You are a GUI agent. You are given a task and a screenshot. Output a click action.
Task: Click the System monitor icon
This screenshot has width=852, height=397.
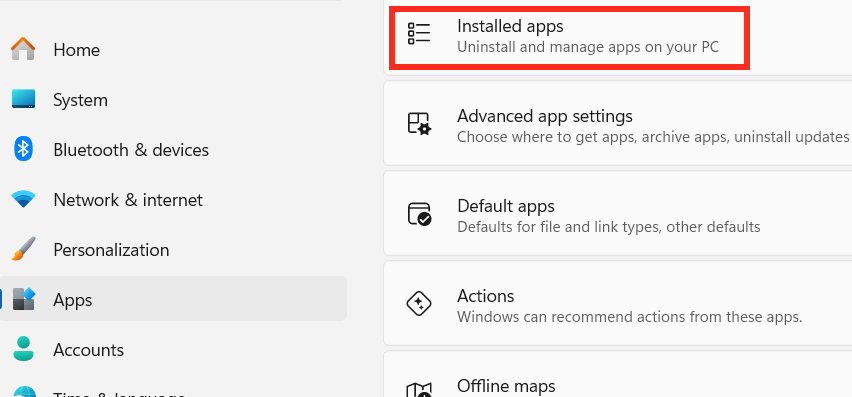pyautogui.click(x=23, y=99)
